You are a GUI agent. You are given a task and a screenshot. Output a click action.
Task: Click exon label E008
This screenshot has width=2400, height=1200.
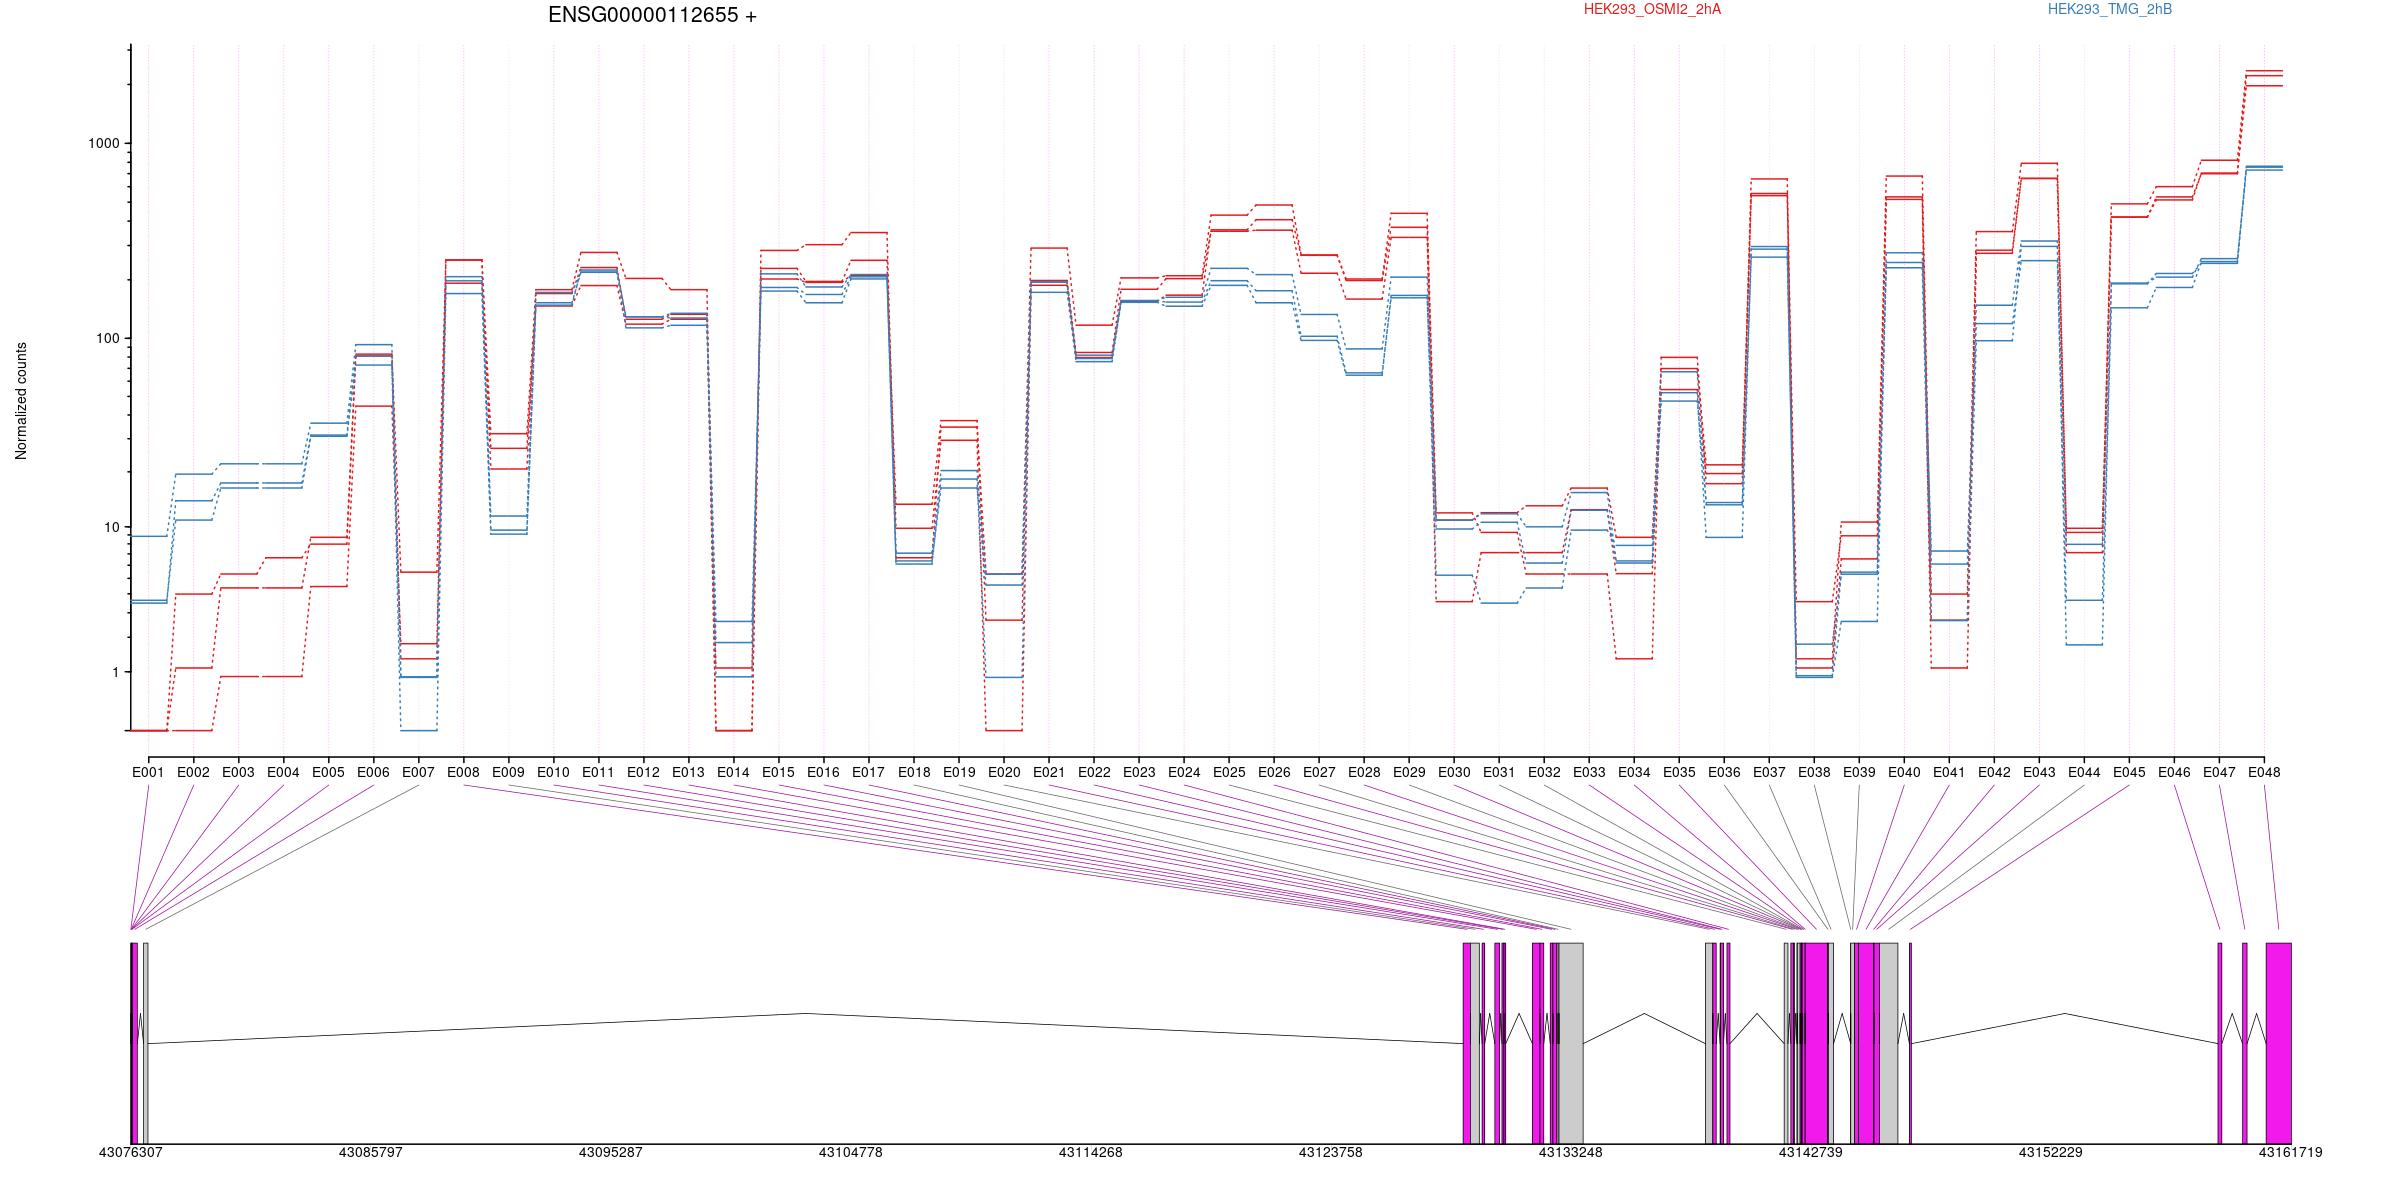coord(463,772)
